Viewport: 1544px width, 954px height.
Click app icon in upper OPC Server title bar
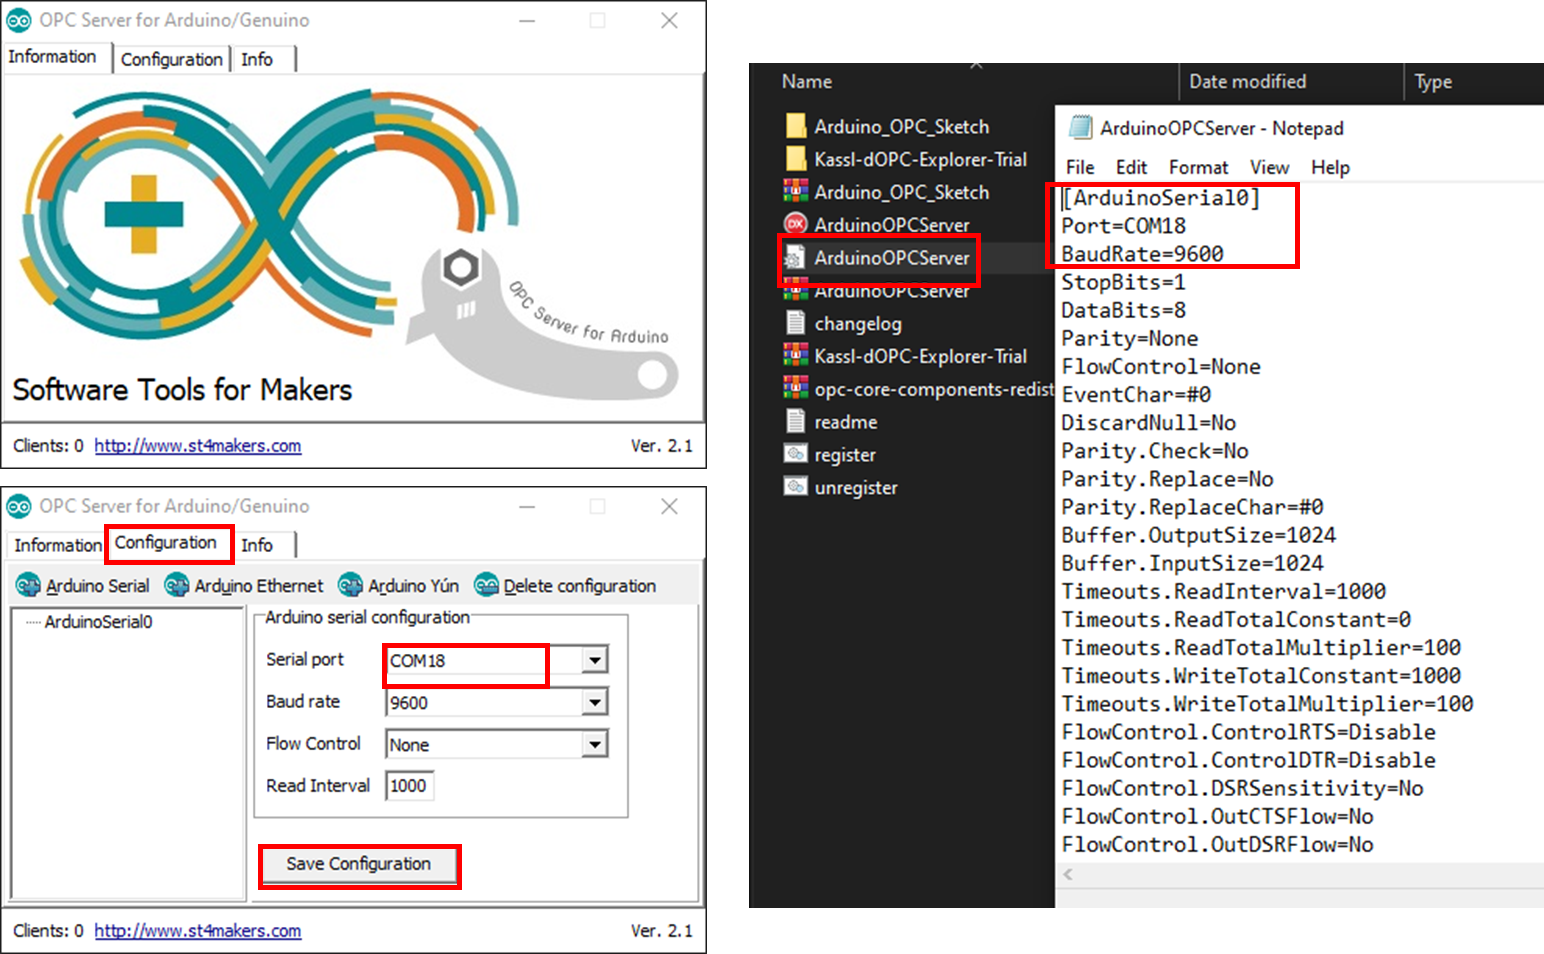[x=19, y=20]
